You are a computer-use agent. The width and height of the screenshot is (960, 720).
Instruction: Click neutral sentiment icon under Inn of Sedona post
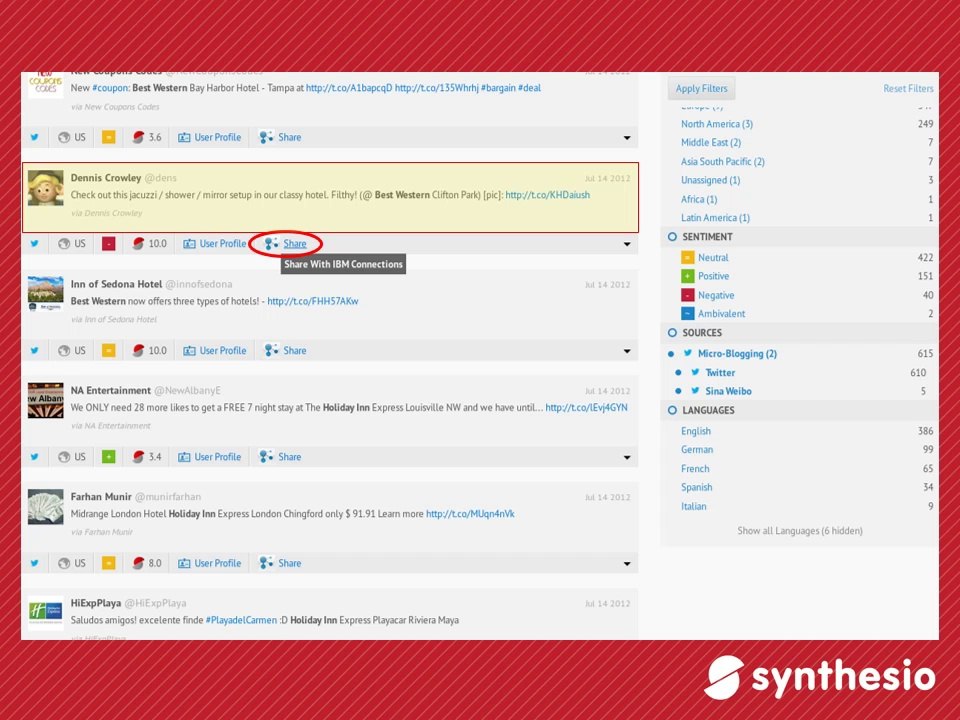coord(108,350)
